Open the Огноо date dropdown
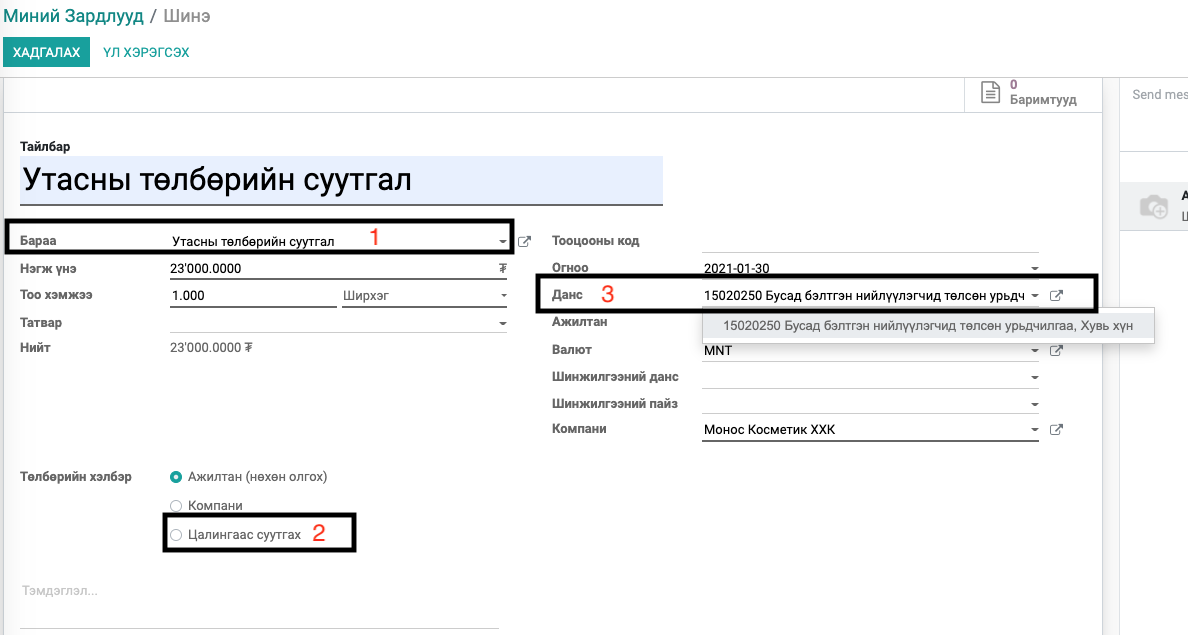 pyautogui.click(x=1034, y=268)
